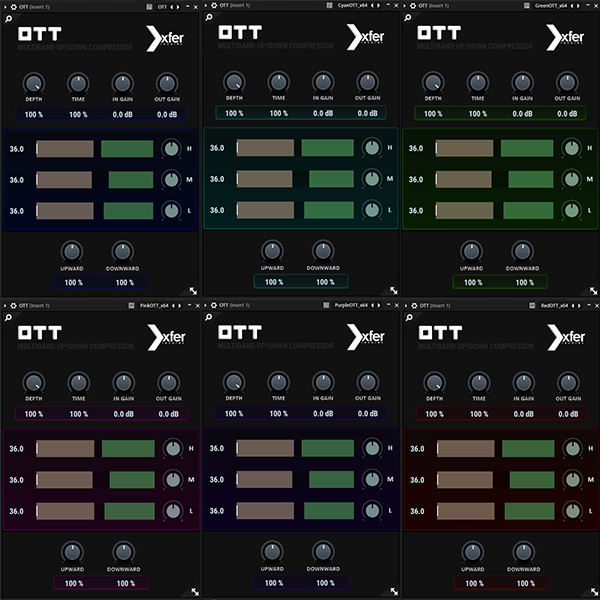Open the gear settings in the GreenOTT_x64 window
600x600 pixels.
[x=413, y=6]
